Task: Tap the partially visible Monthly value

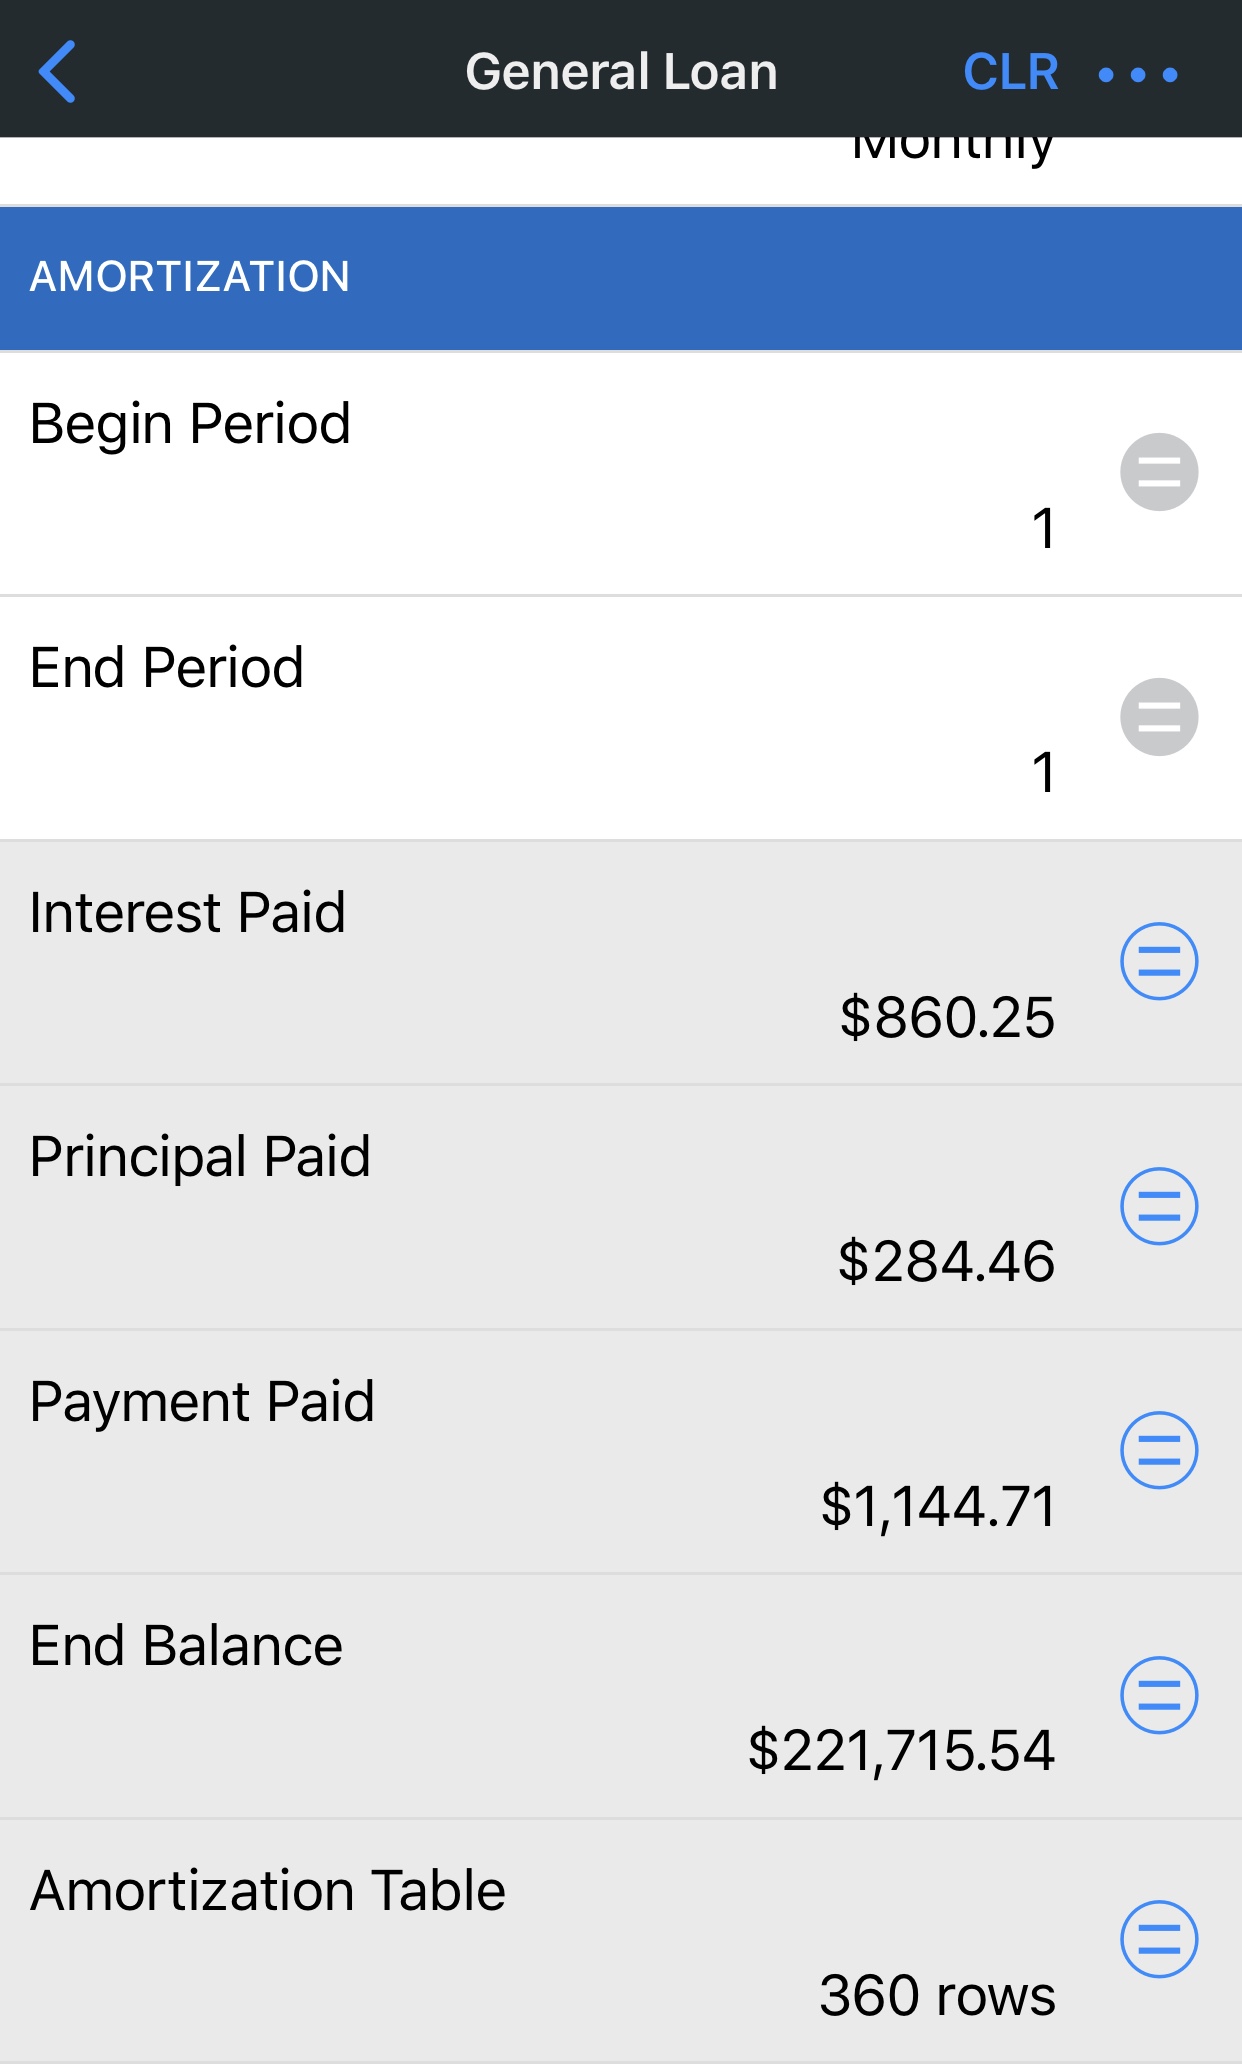Action: point(952,150)
